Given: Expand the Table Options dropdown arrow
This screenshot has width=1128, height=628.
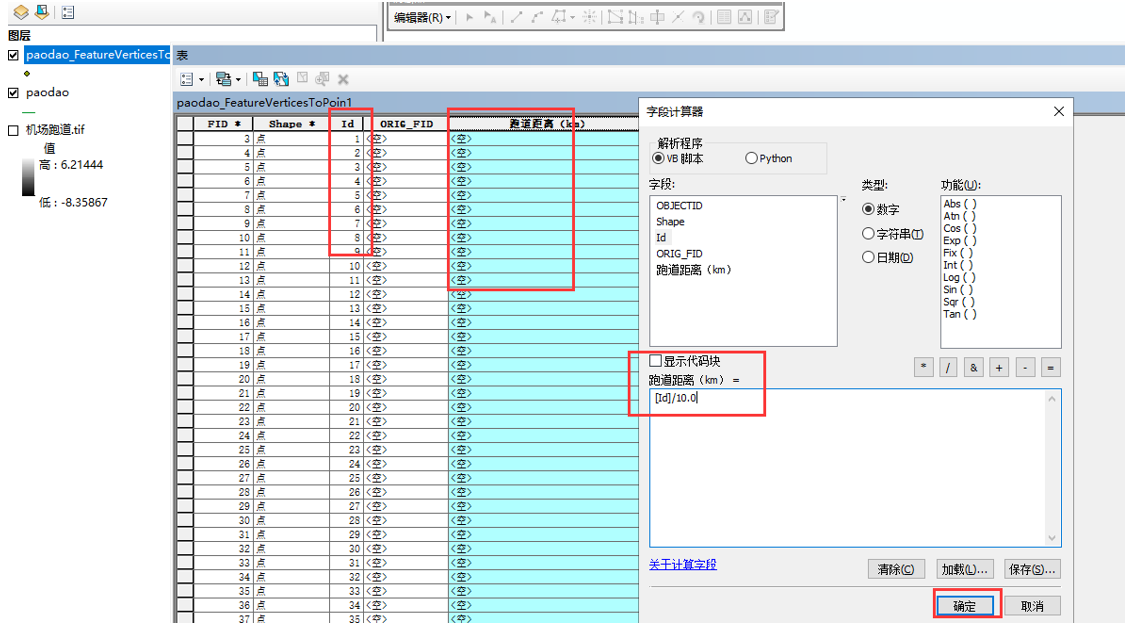Looking at the screenshot, I should click(201, 80).
